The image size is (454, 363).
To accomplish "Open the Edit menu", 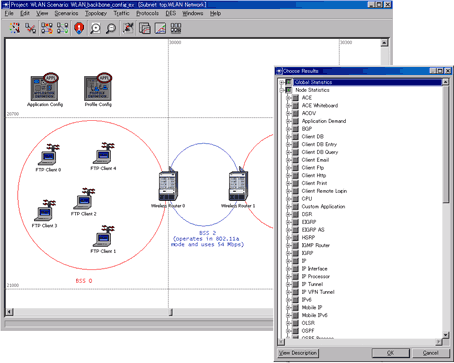I will 25,13.
